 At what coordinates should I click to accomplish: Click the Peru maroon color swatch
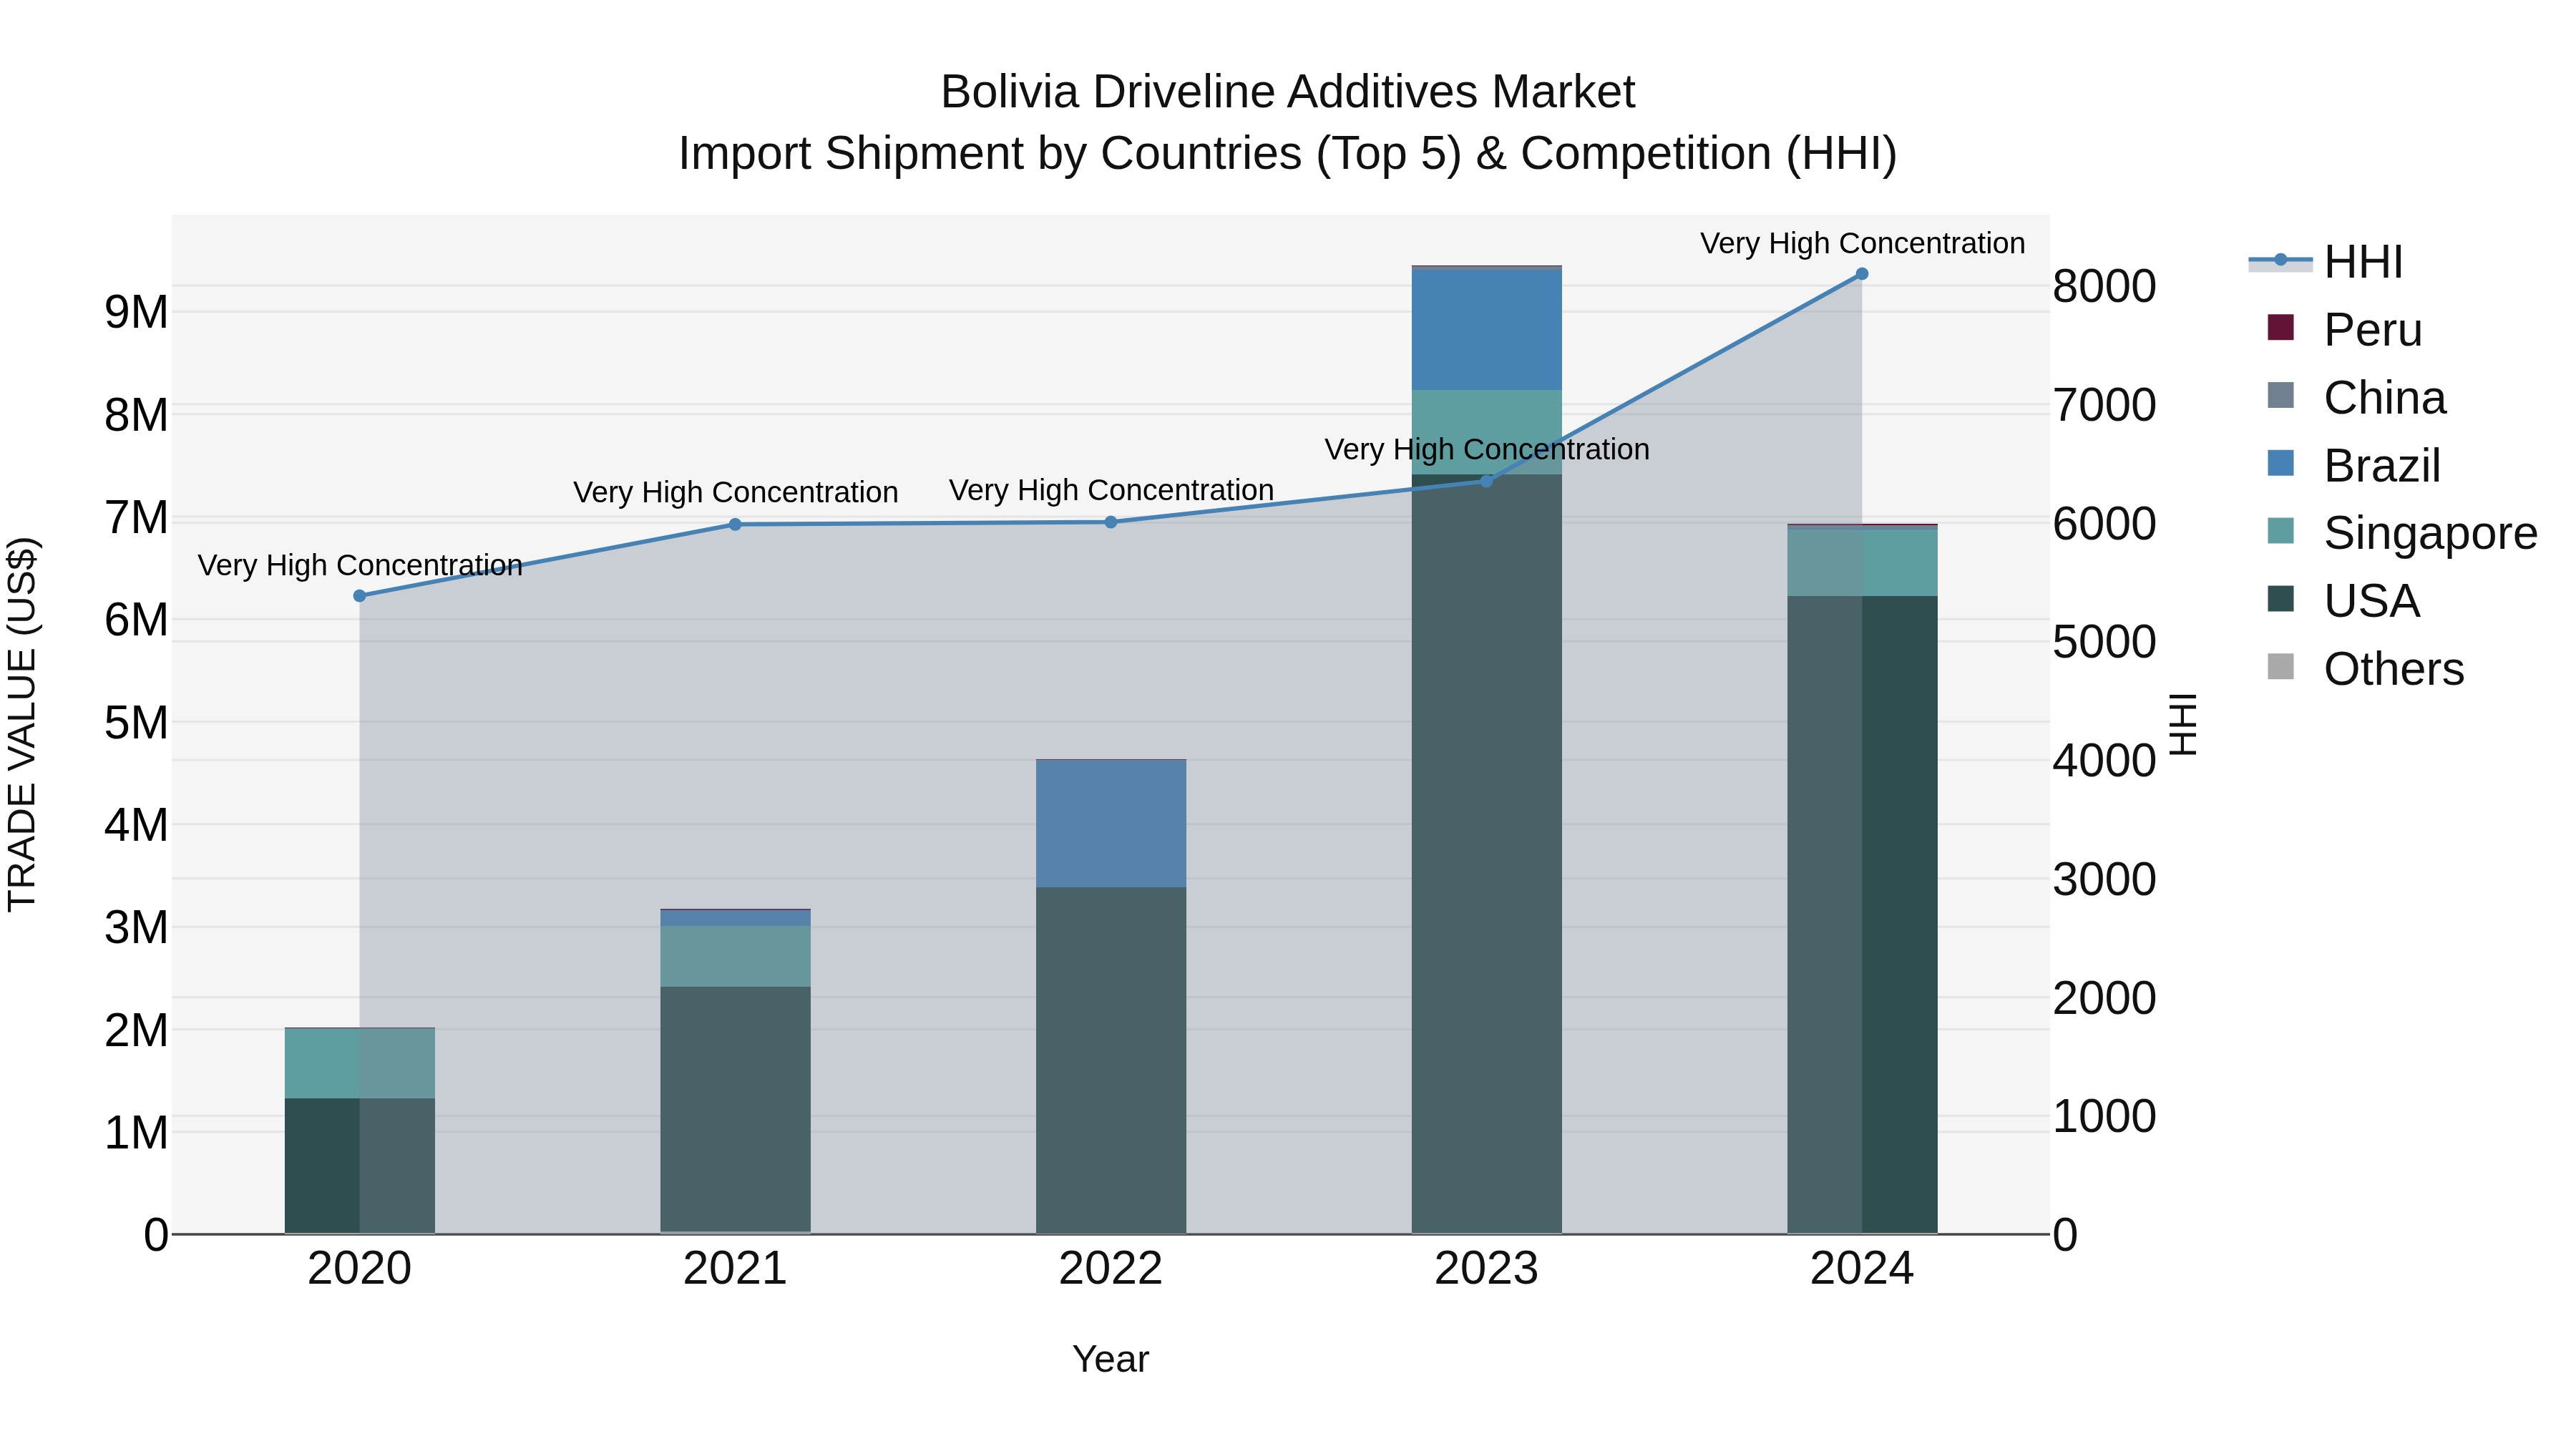pyautogui.click(x=2281, y=327)
